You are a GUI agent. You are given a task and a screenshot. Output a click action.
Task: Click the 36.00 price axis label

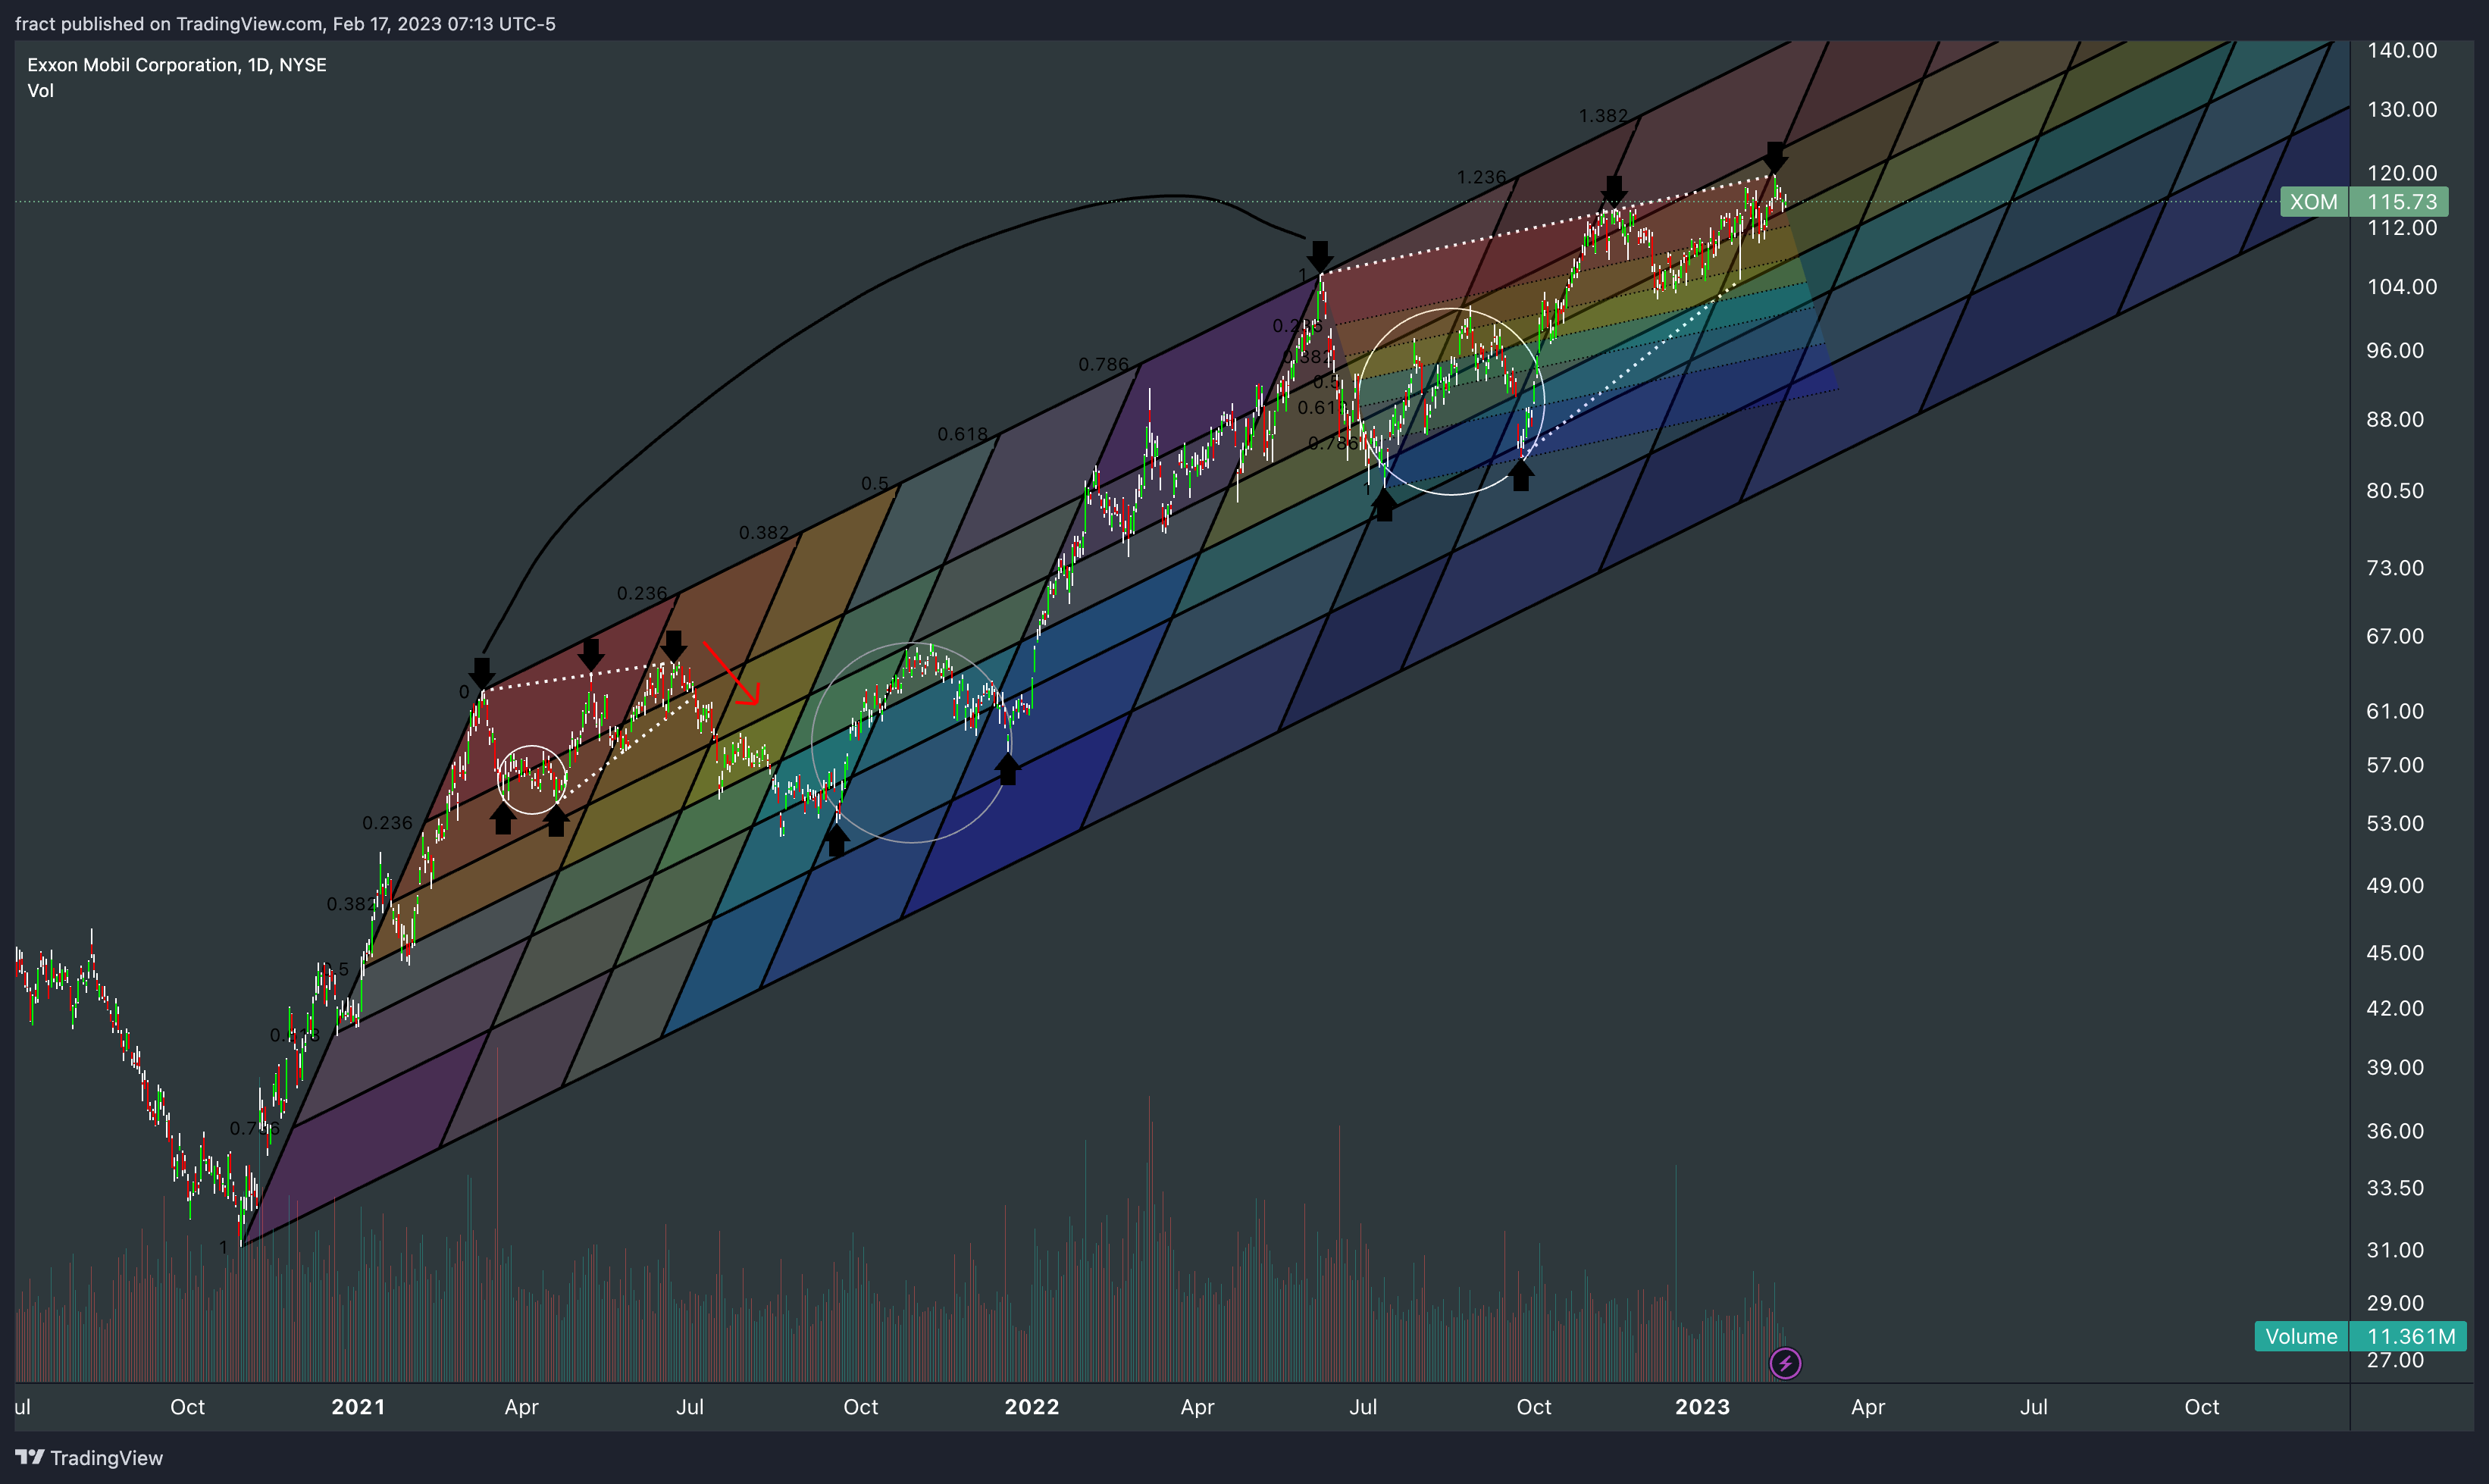pos(2395,1131)
